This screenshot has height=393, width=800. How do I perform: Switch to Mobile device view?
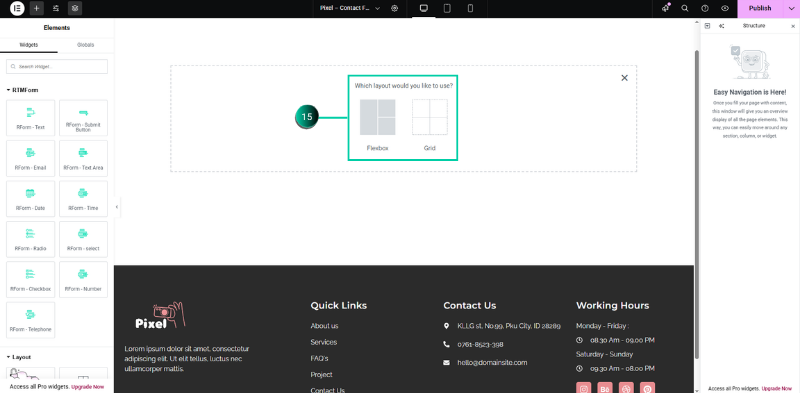tap(470, 8)
